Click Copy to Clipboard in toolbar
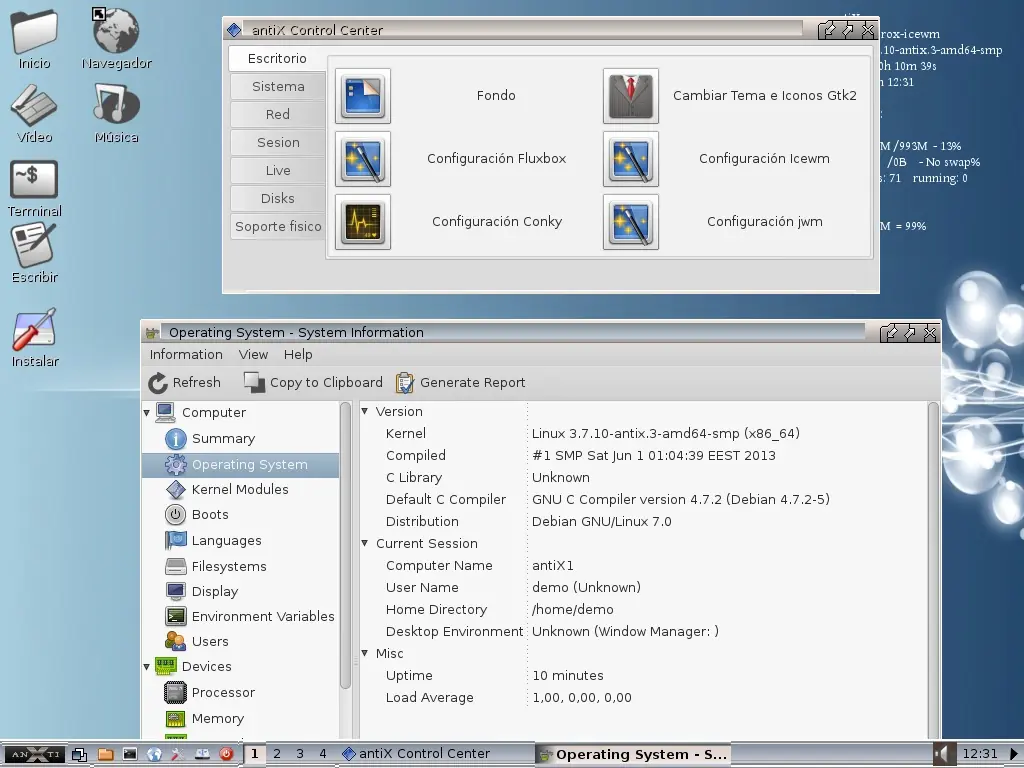Image resolution: width=1024 pixels, height=768 pixels. pos(313,383)
